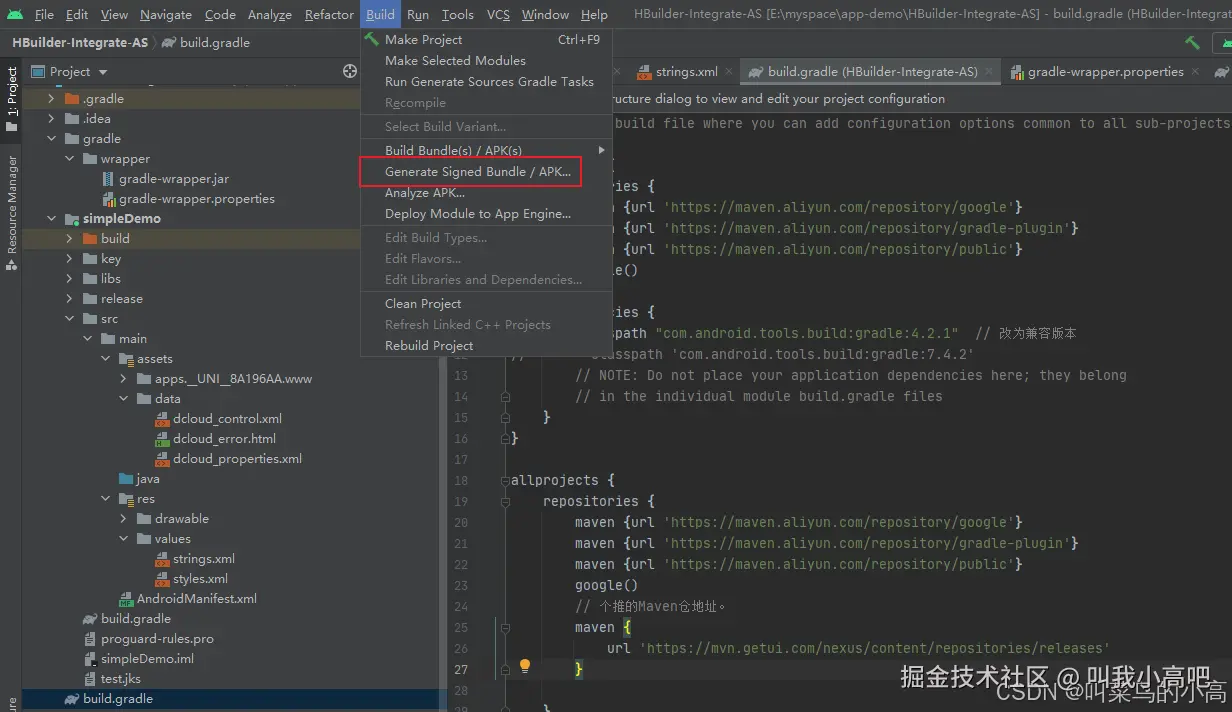Choose Clean Project menu item
Viewport: 1232px width, 712px height.
click(486, 303)
